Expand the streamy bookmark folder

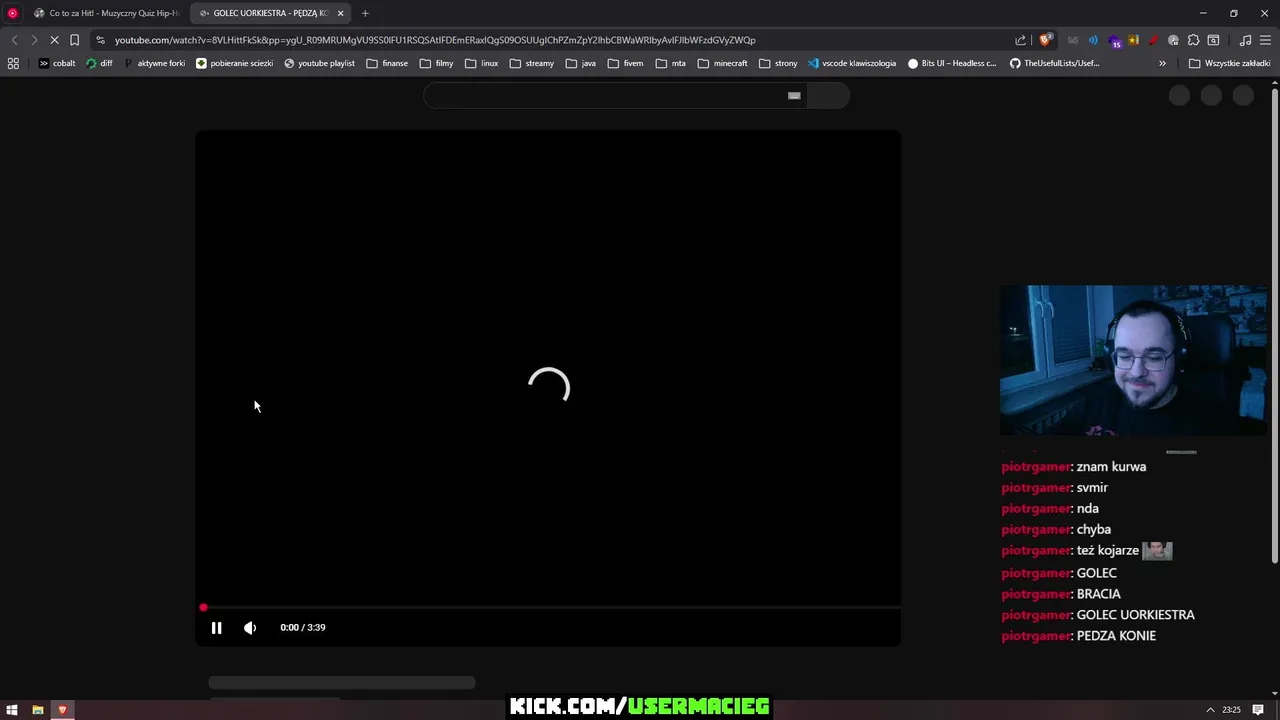pos(531,63)
